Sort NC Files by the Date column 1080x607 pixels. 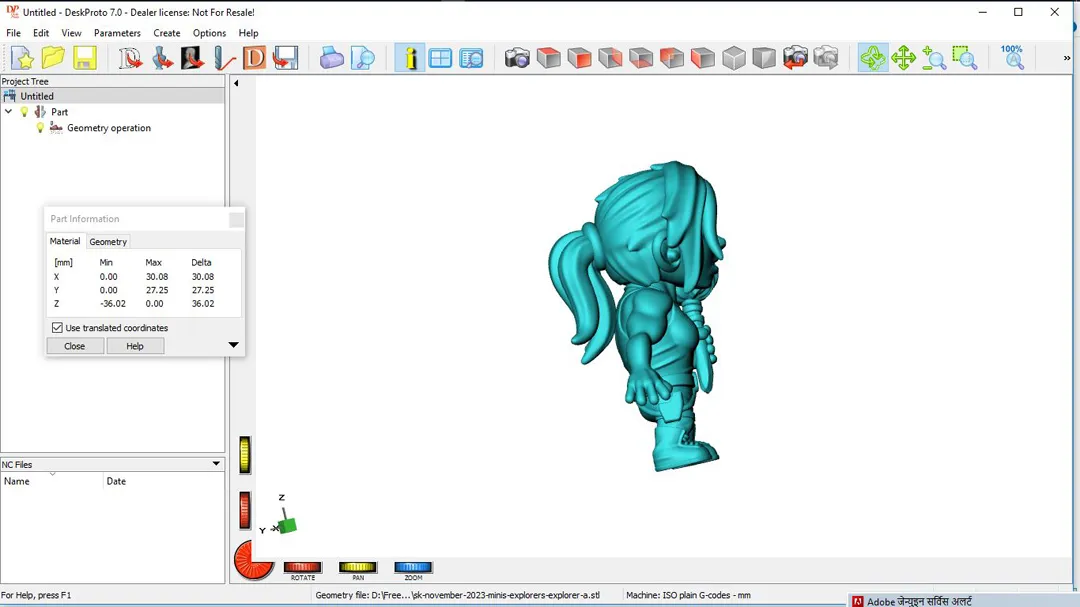click(164, 481)
